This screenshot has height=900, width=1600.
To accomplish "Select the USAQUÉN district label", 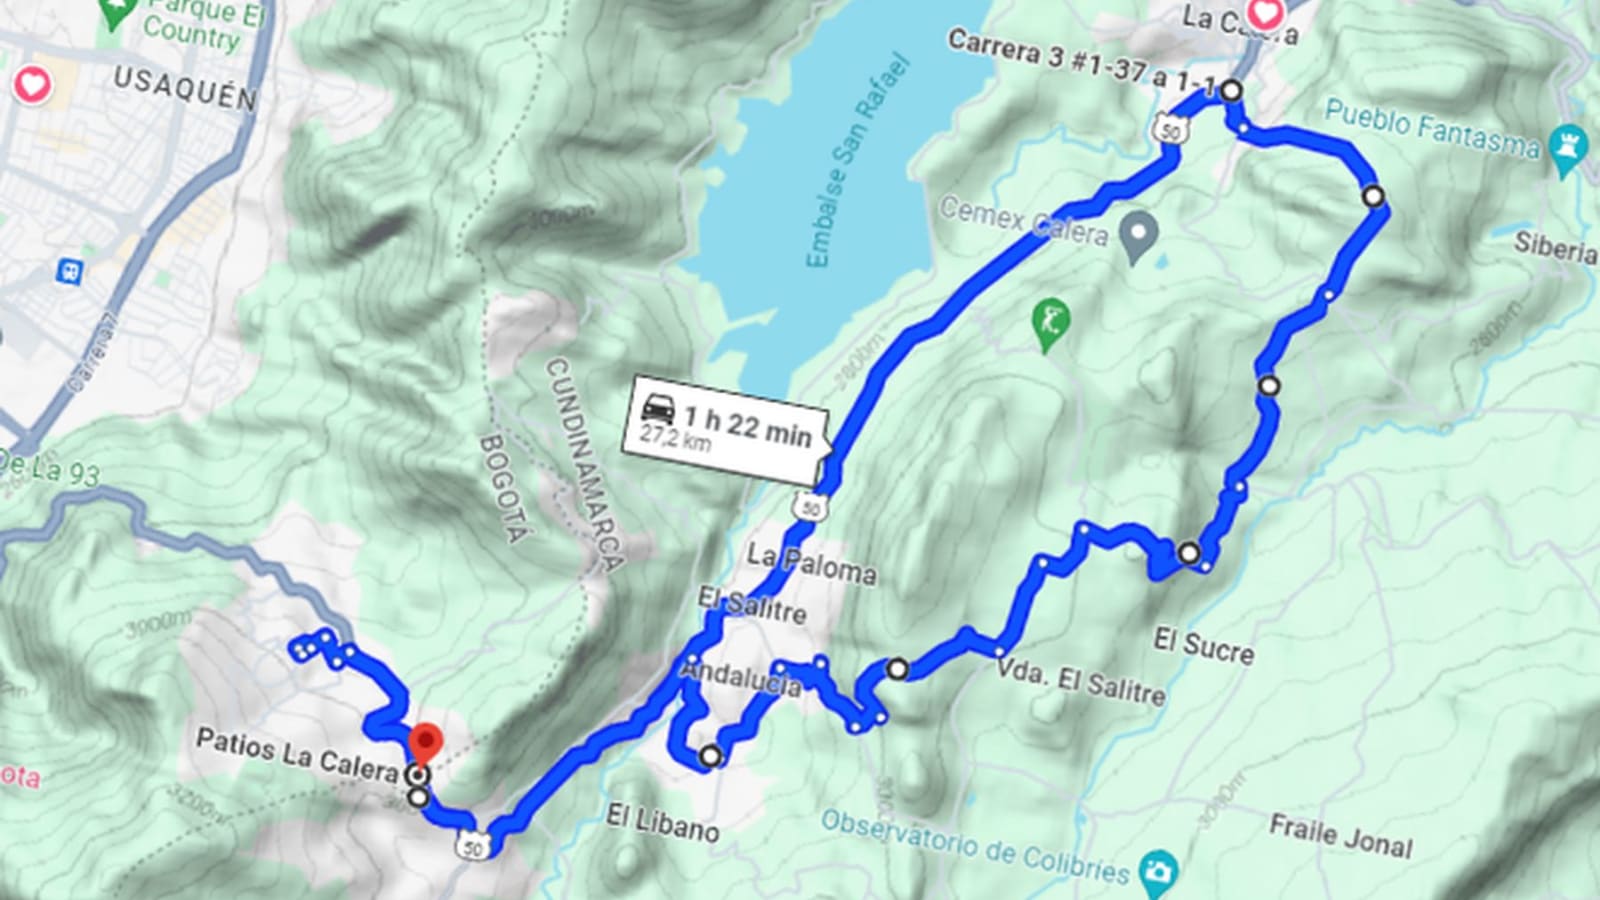I will (x=185, y=88).
